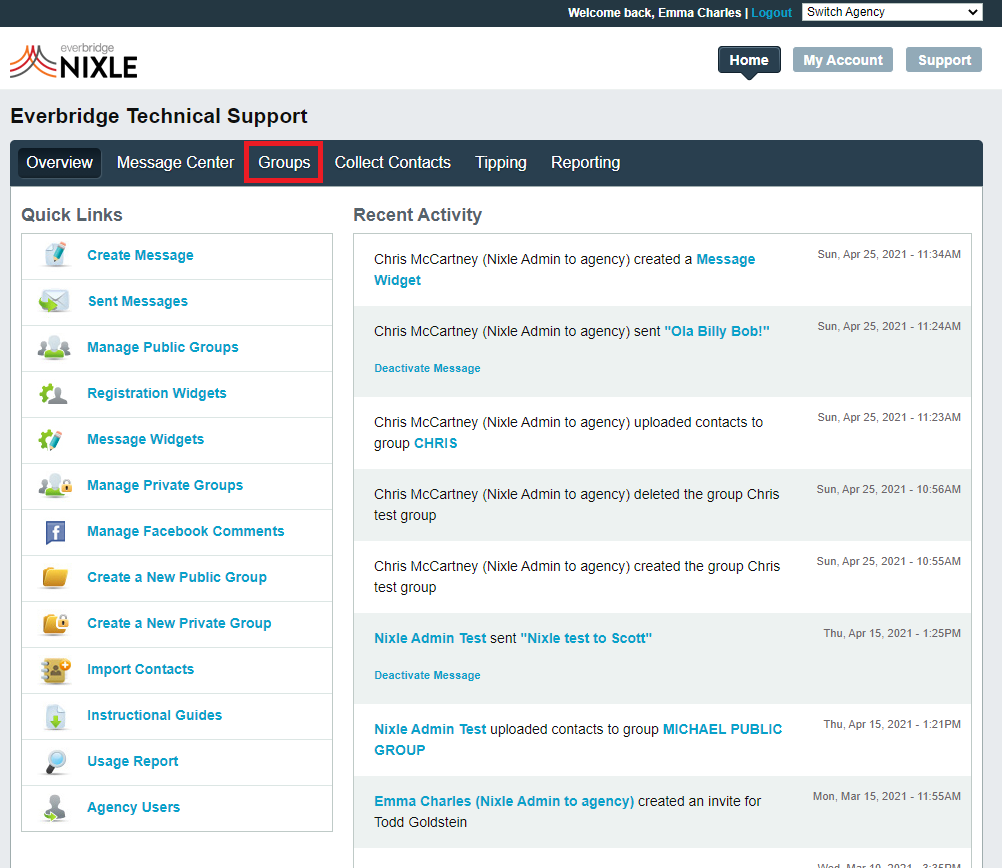The image size is (1002, 868).
Task: Open the CHRIS group link
Action: tap(435, 443)
